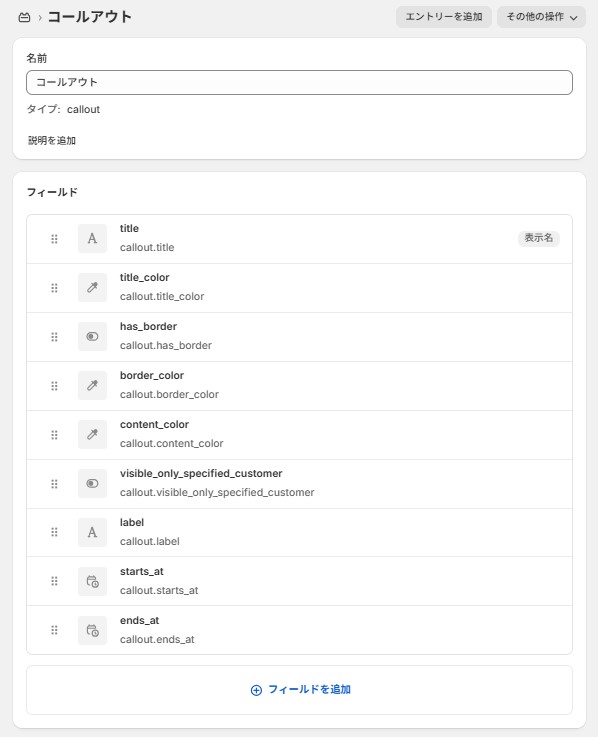Open the その他の操作 dropdown menu
The image size is (598, 737).
[541, 17]
